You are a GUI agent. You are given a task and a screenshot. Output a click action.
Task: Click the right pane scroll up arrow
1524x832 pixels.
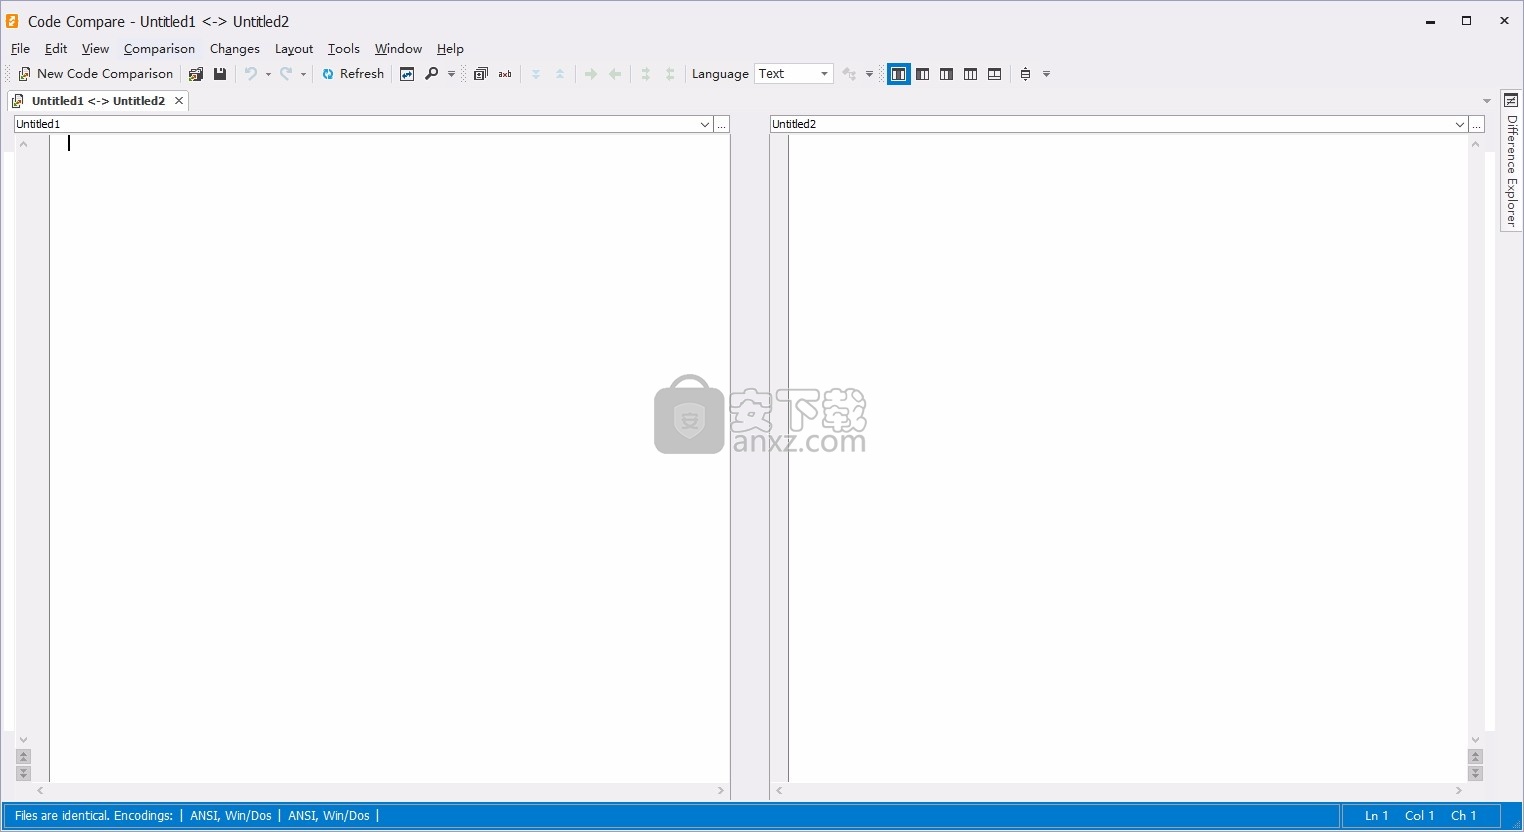click(1475, 144)
